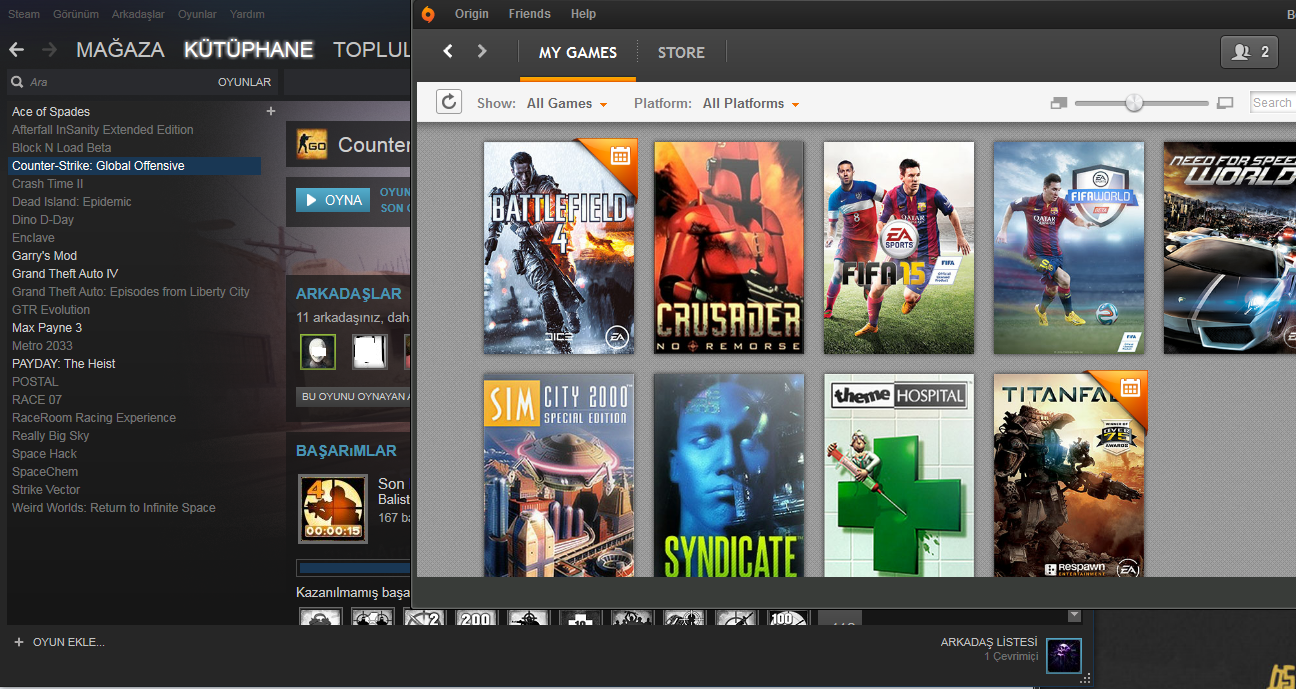Open the Görünüm menu in Steam
Viewport: 1296px width, 689px height.
pos(75,14)
